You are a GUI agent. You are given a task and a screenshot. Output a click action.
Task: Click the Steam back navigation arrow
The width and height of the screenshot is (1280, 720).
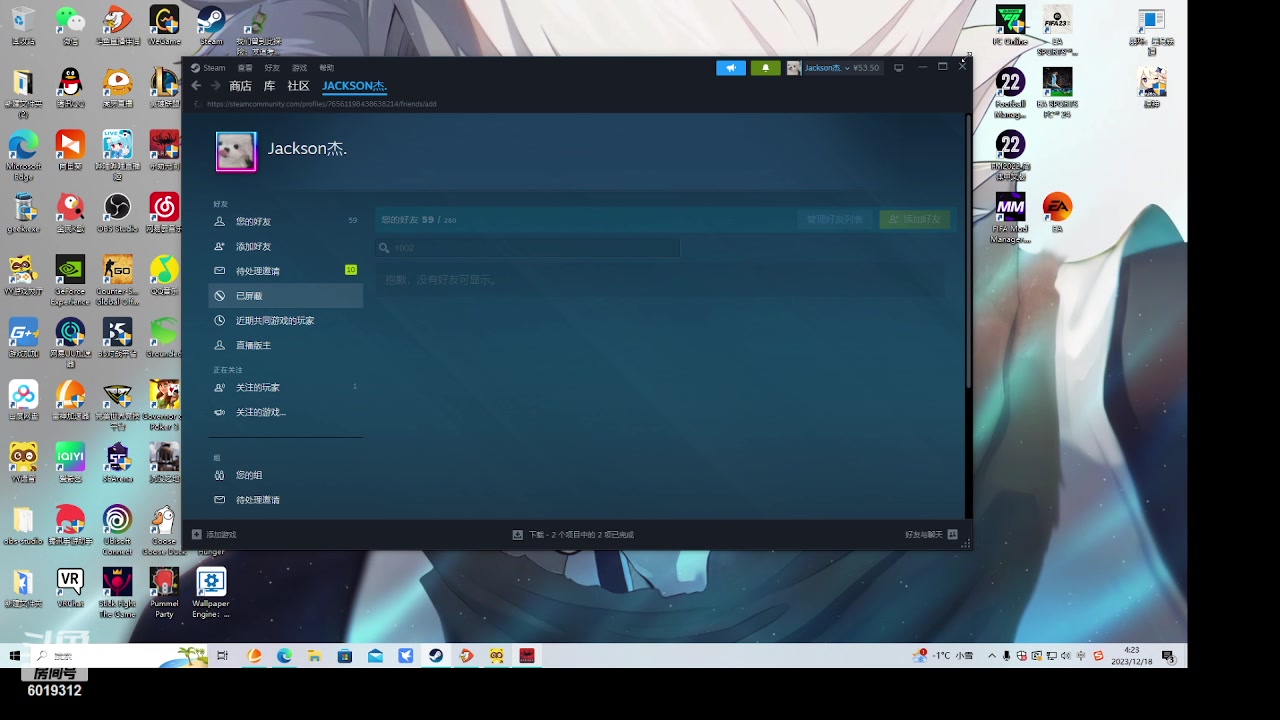(x=196, y=86)
